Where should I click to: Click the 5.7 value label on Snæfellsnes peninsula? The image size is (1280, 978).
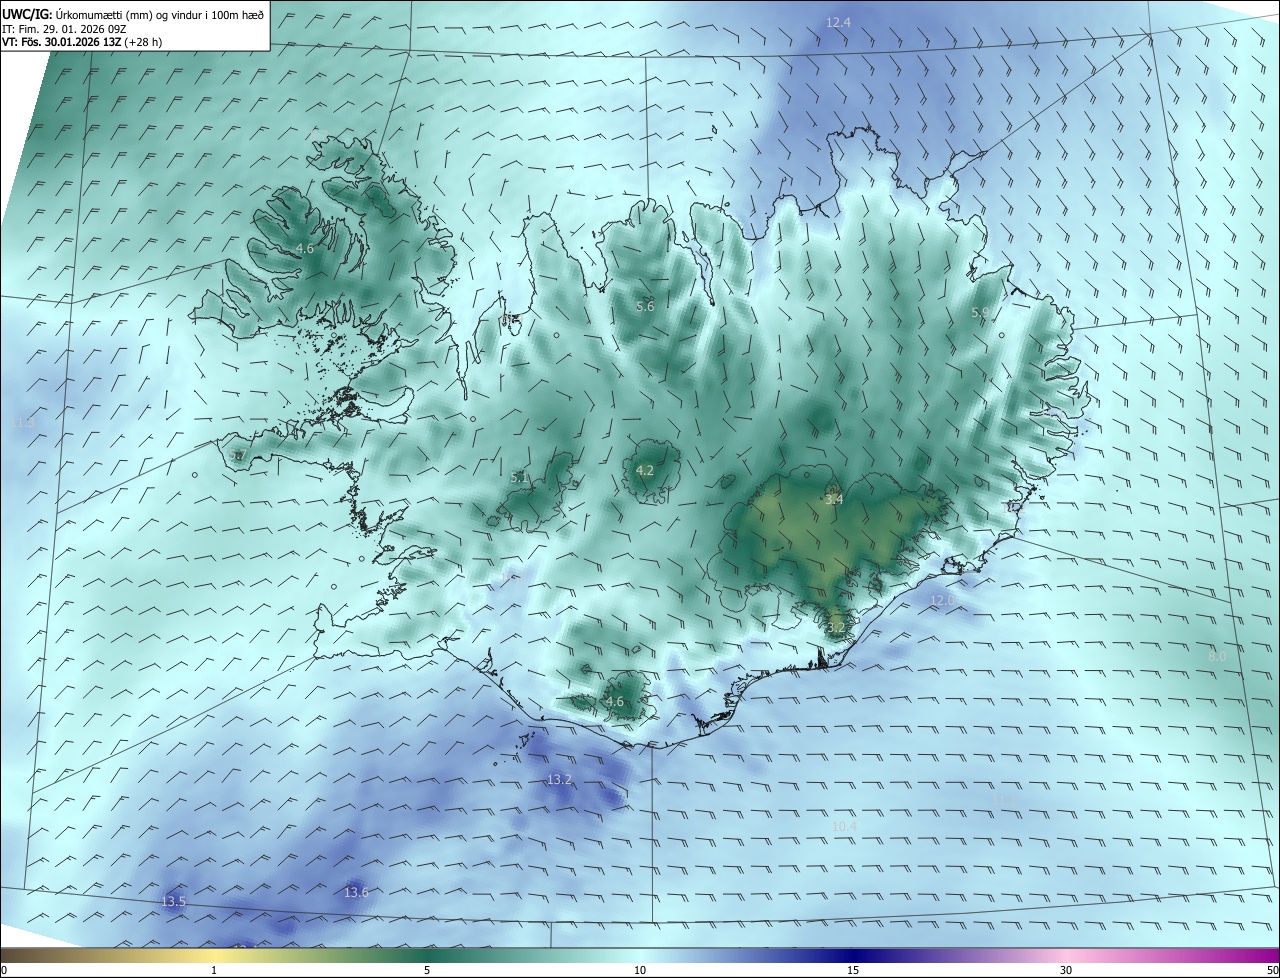(237, 455)
